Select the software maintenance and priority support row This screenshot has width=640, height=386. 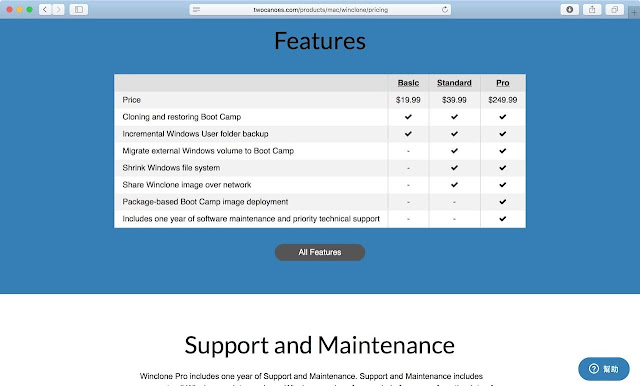(251, 219)
